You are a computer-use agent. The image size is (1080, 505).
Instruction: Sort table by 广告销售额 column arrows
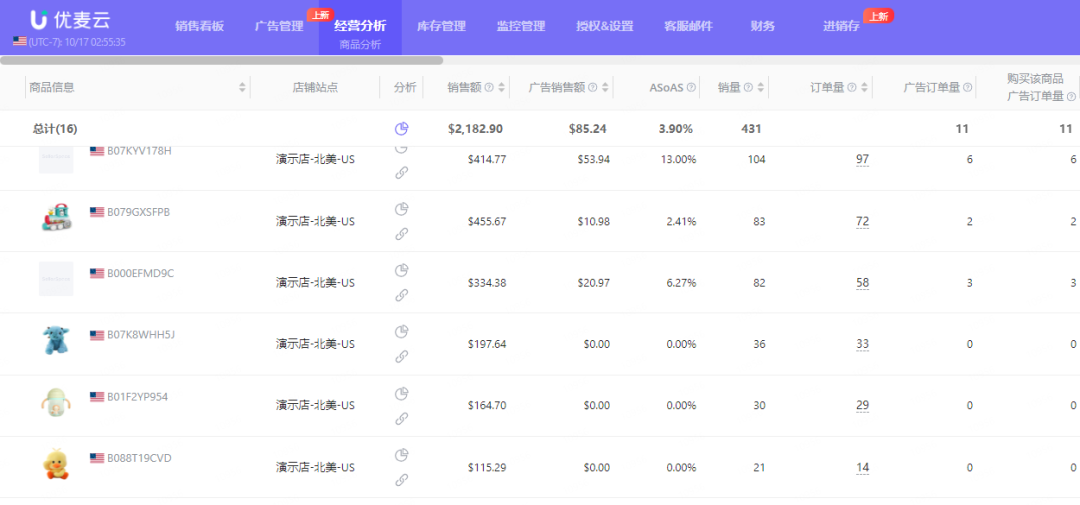click(x=605, y=87)
